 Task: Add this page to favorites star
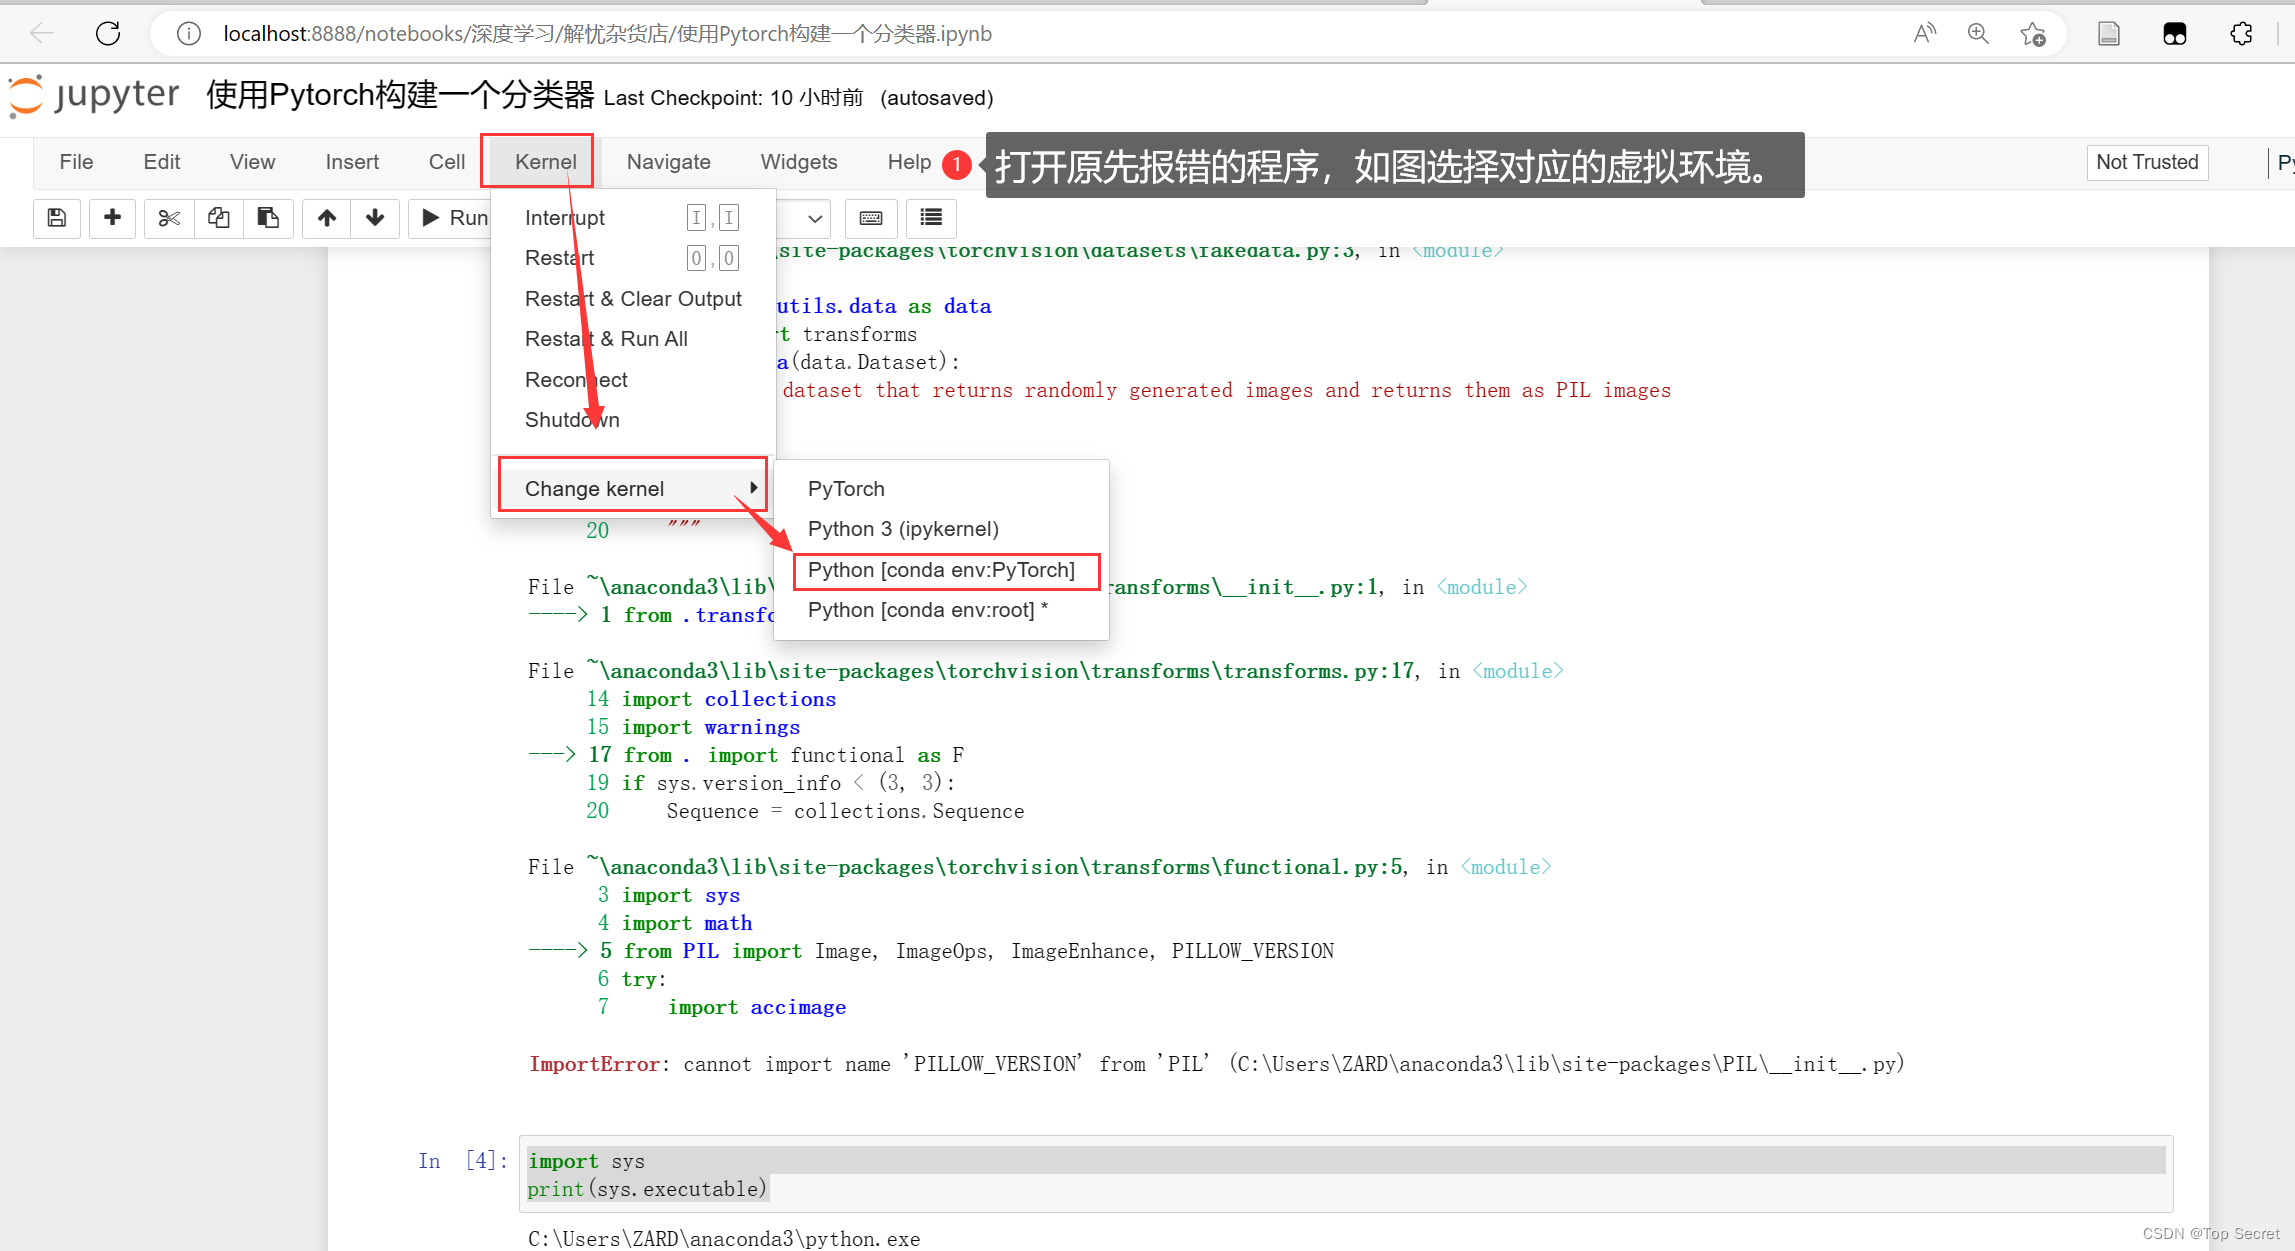2032,34
